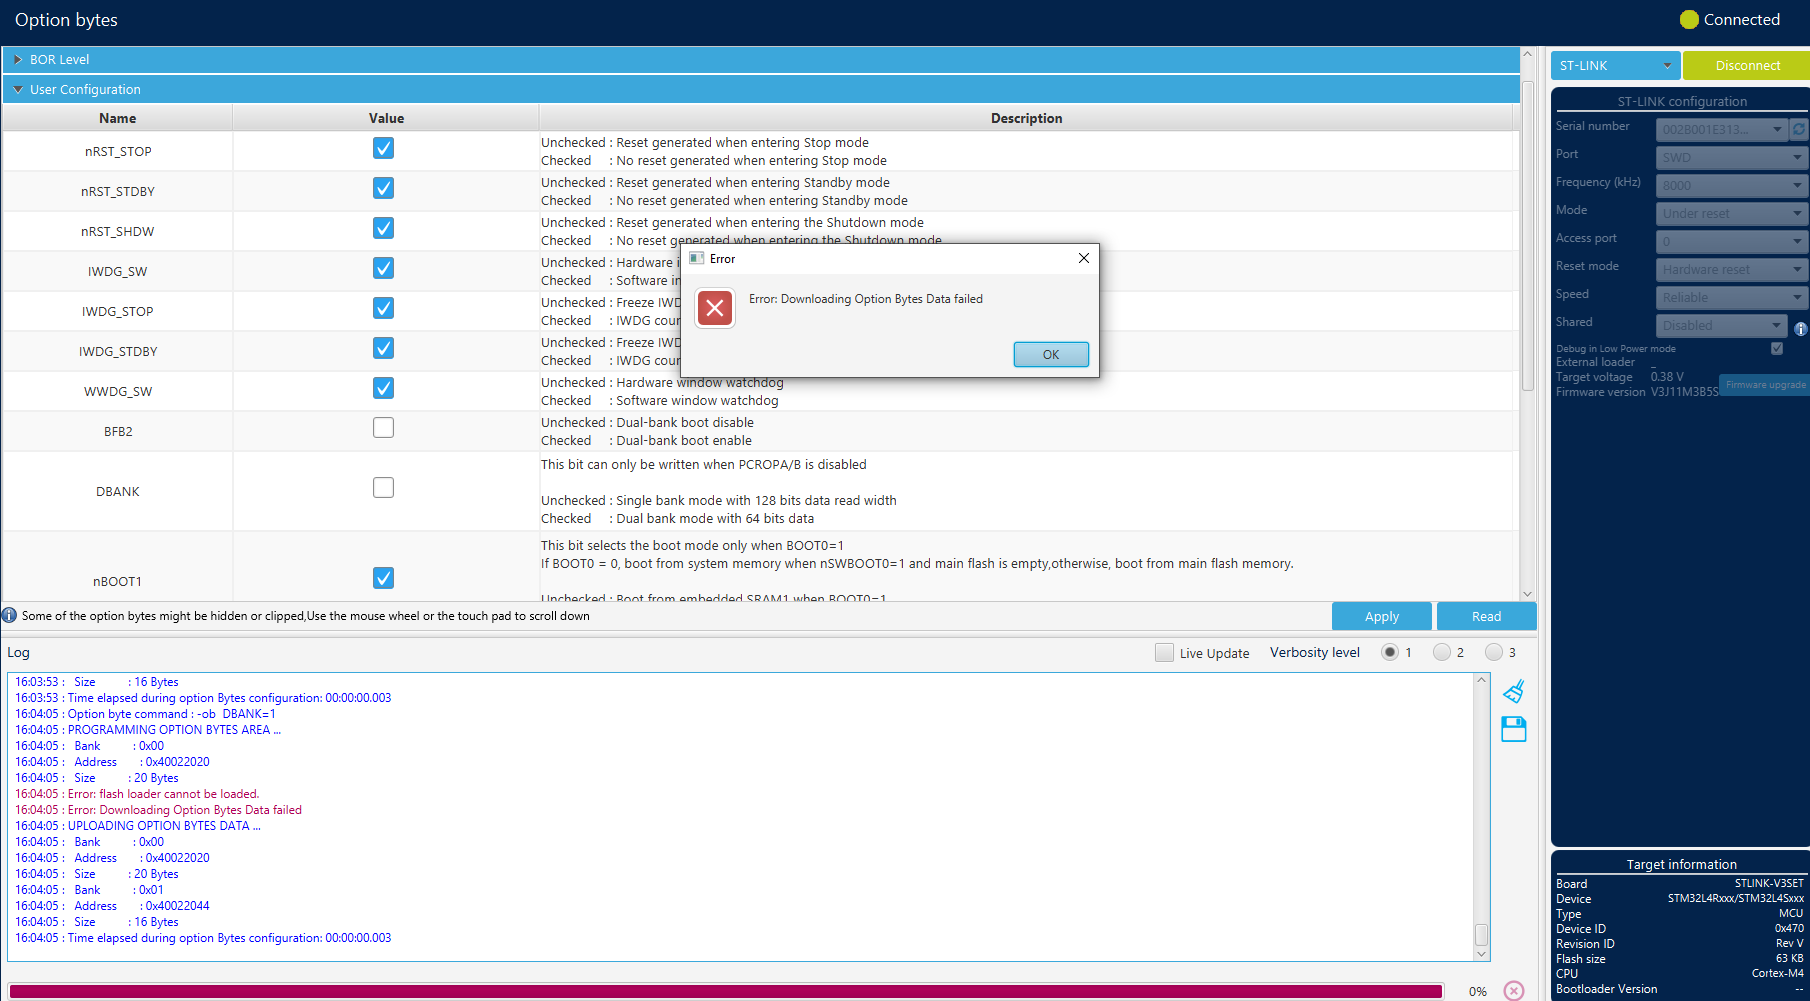The width and height of the screenshot is (1810, 1001).
Task: Enable the BFB2 dual-bank boot checkbox
Action: click(383, 427)
